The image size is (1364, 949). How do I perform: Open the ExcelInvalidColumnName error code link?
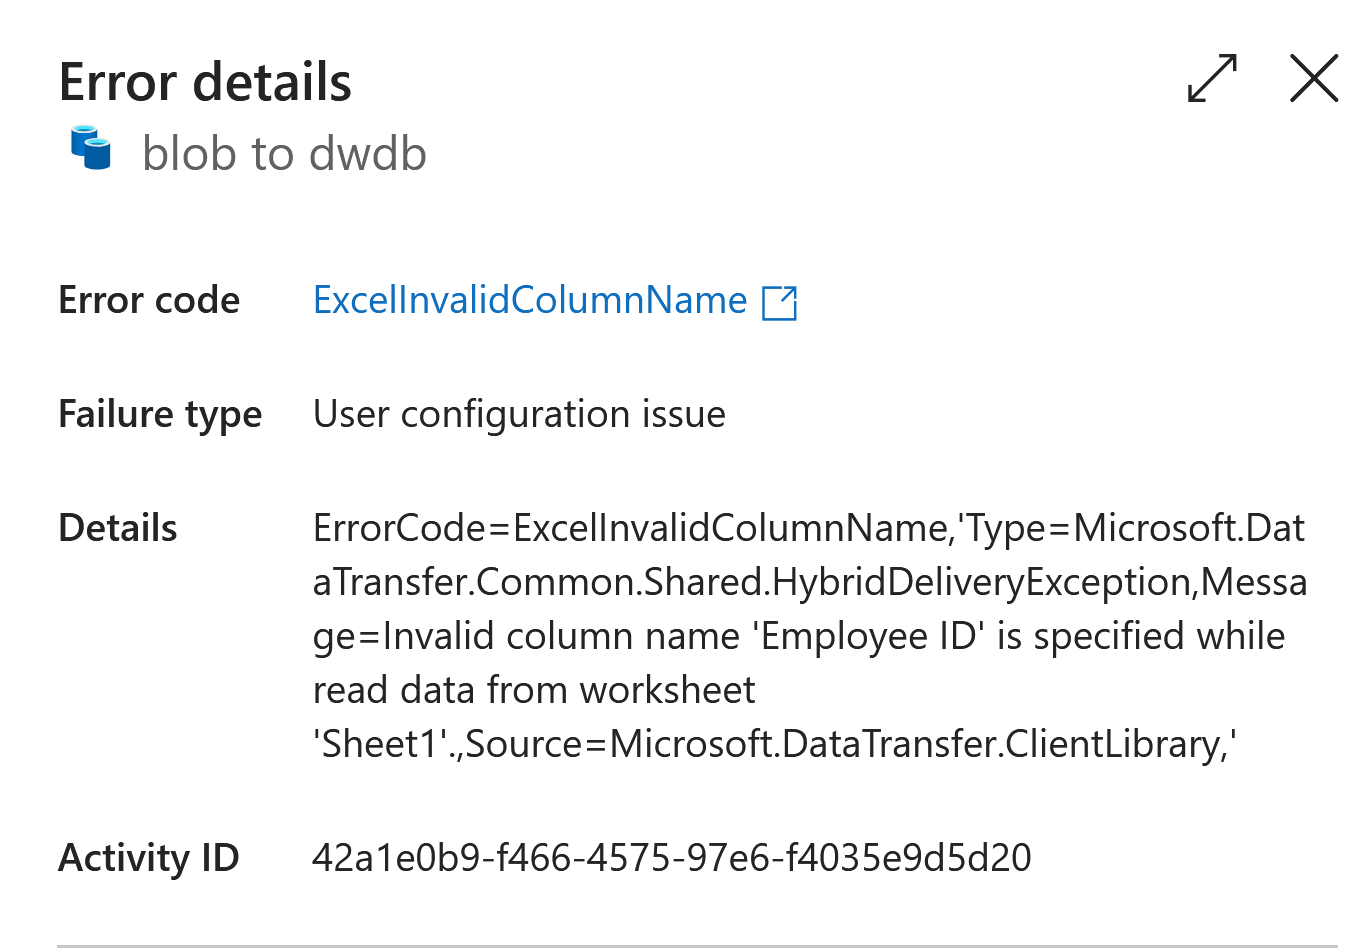click(x=529, y=300)
